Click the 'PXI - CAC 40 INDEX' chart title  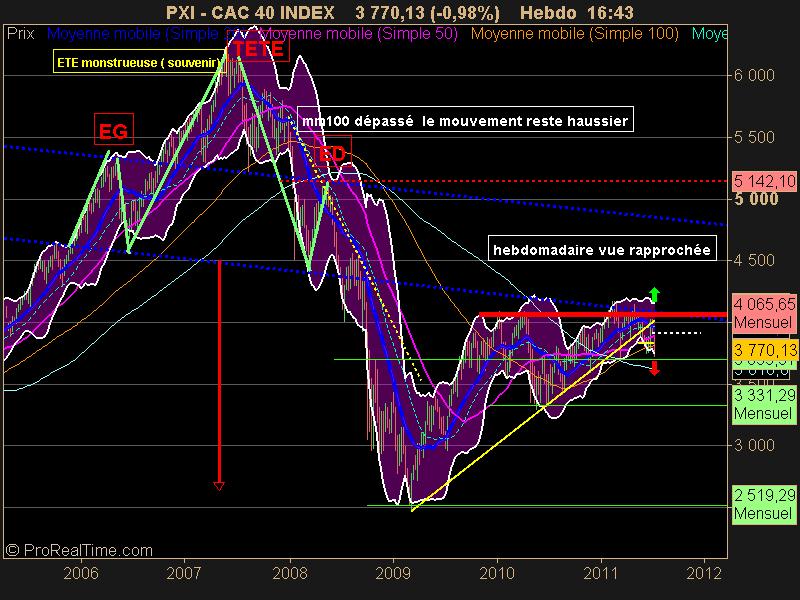click(250, 12)
